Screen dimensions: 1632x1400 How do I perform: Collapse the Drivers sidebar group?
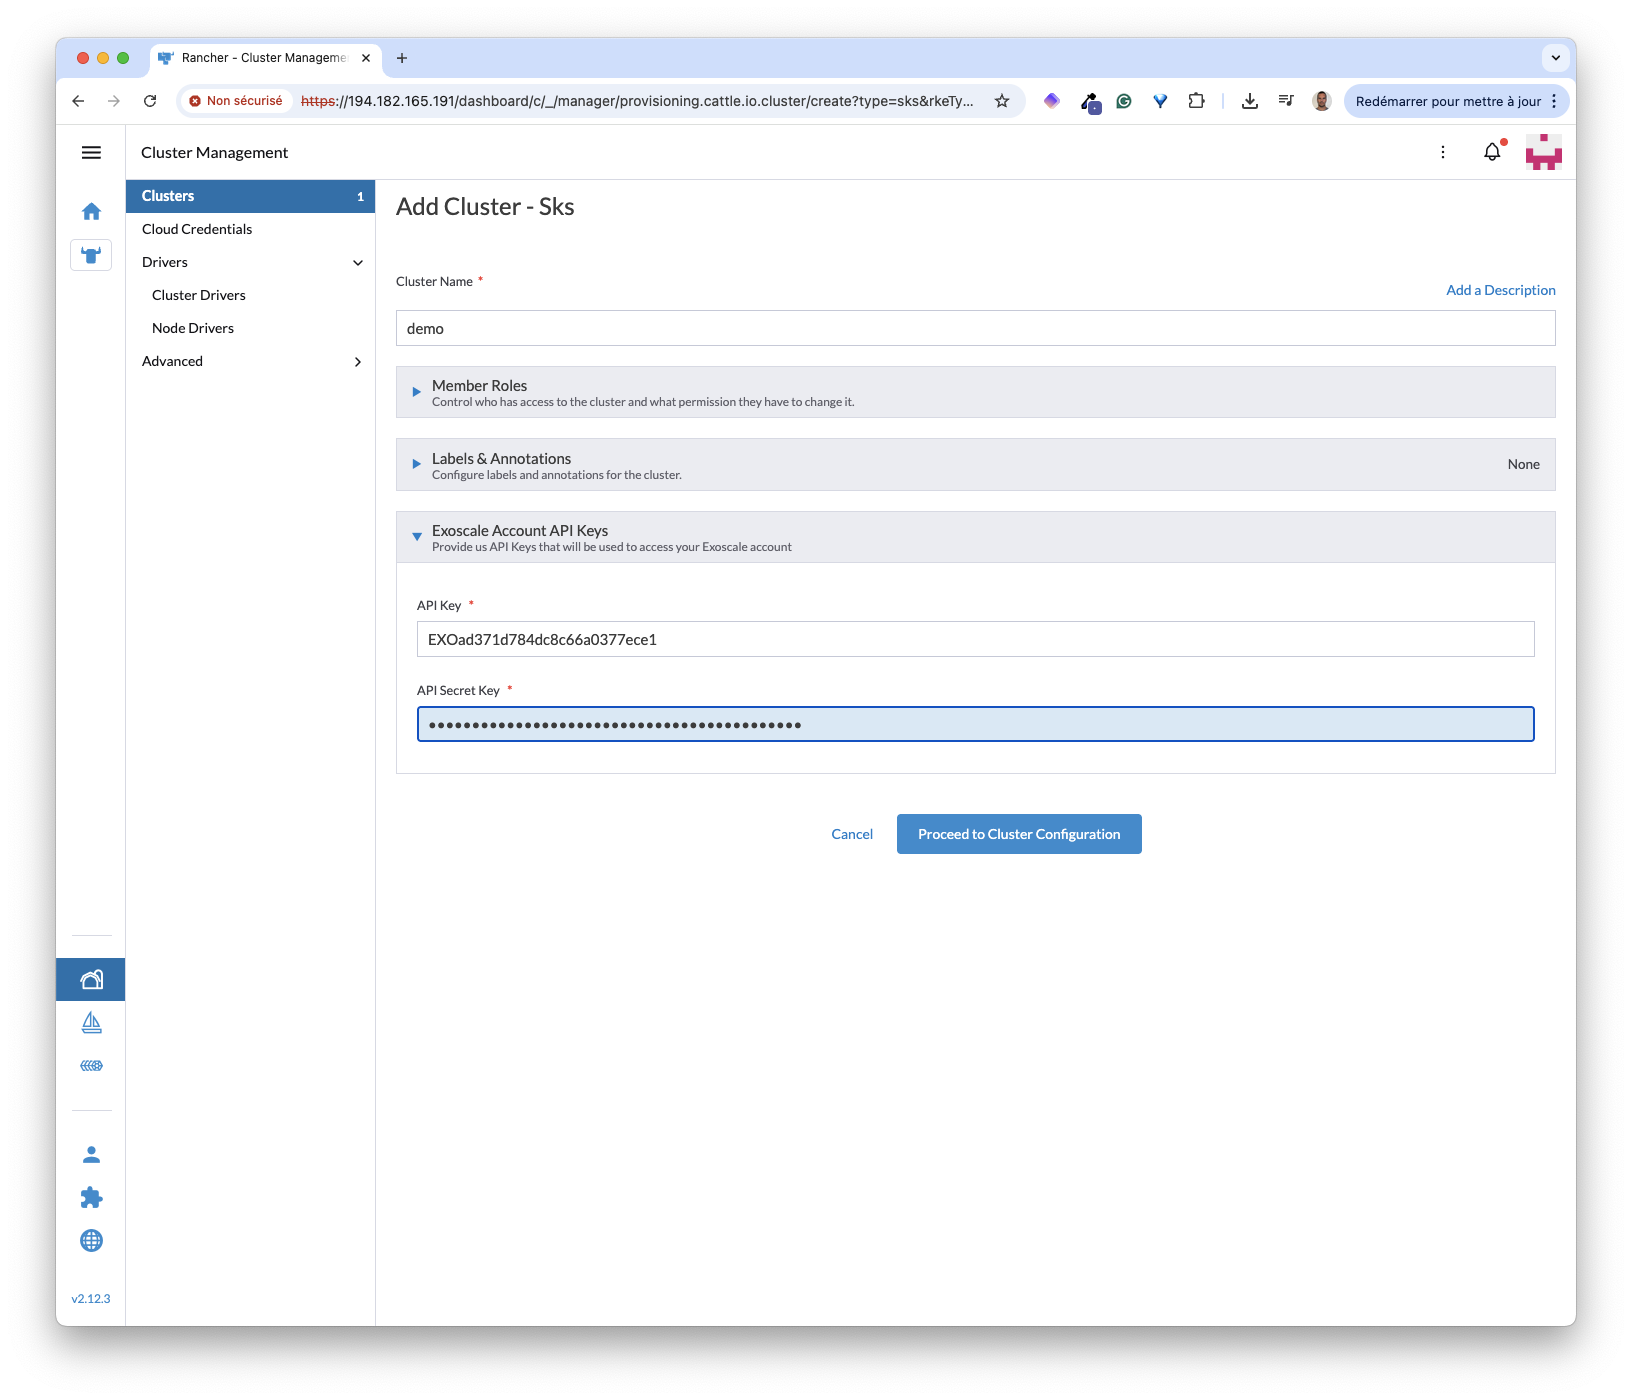[x=357, y=262]
